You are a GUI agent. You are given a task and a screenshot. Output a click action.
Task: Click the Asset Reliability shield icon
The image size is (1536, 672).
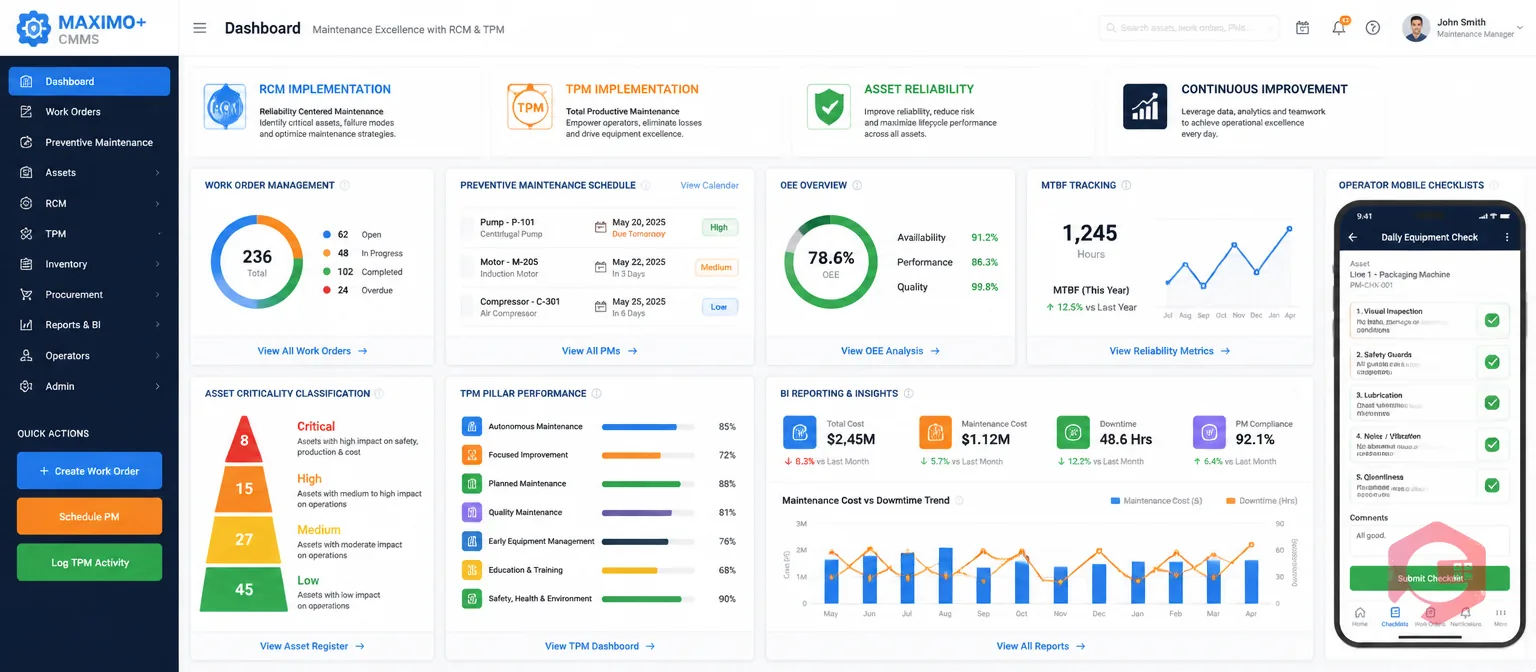829,106
